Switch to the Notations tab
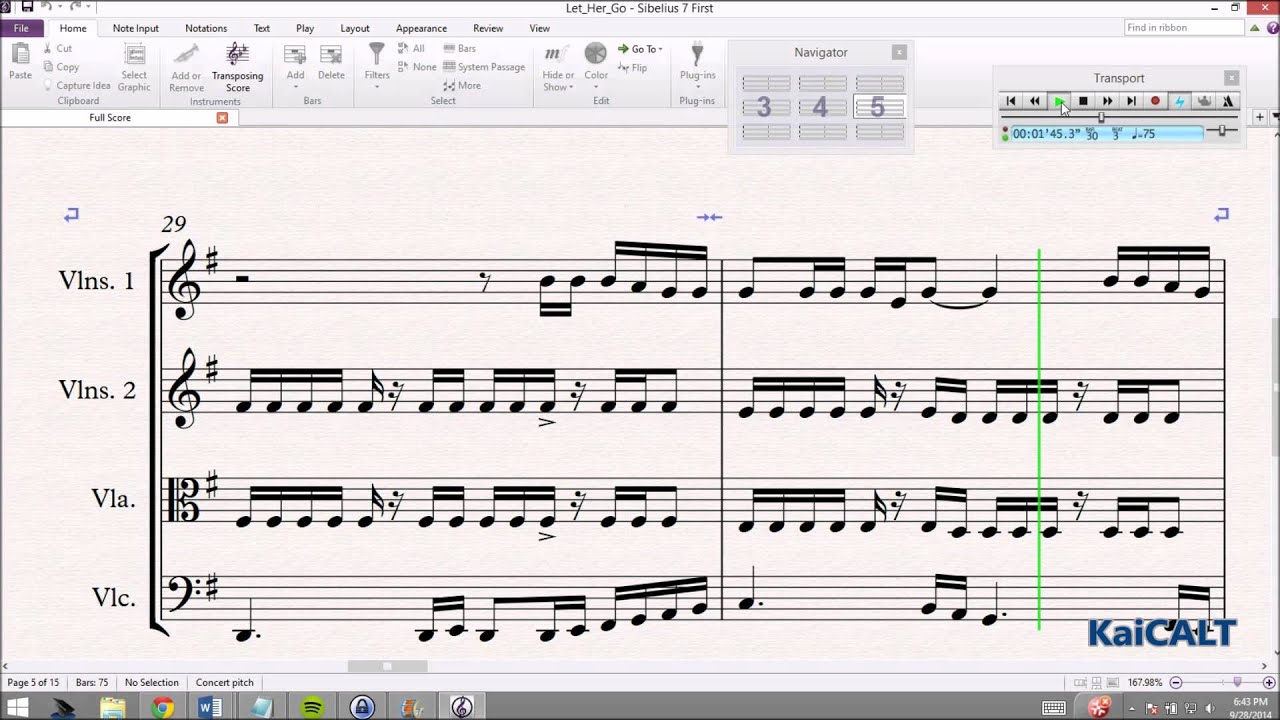This screenshot has height=720, width=1280. click(x=206, y=28)
